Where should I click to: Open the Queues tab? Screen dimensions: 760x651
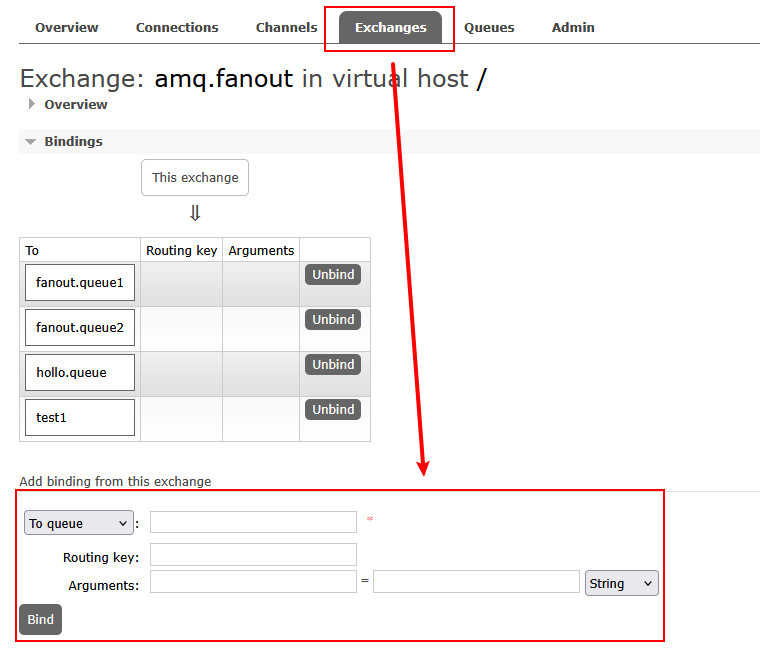[489, 27]
